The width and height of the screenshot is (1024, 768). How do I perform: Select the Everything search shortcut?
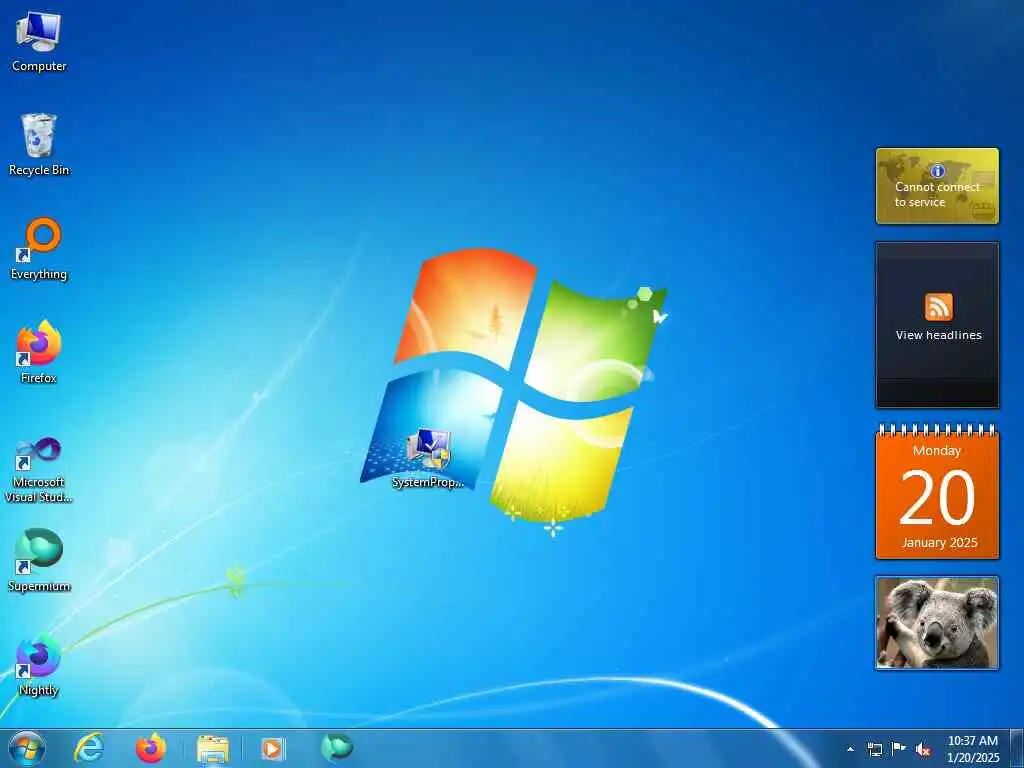coord(39,249)
